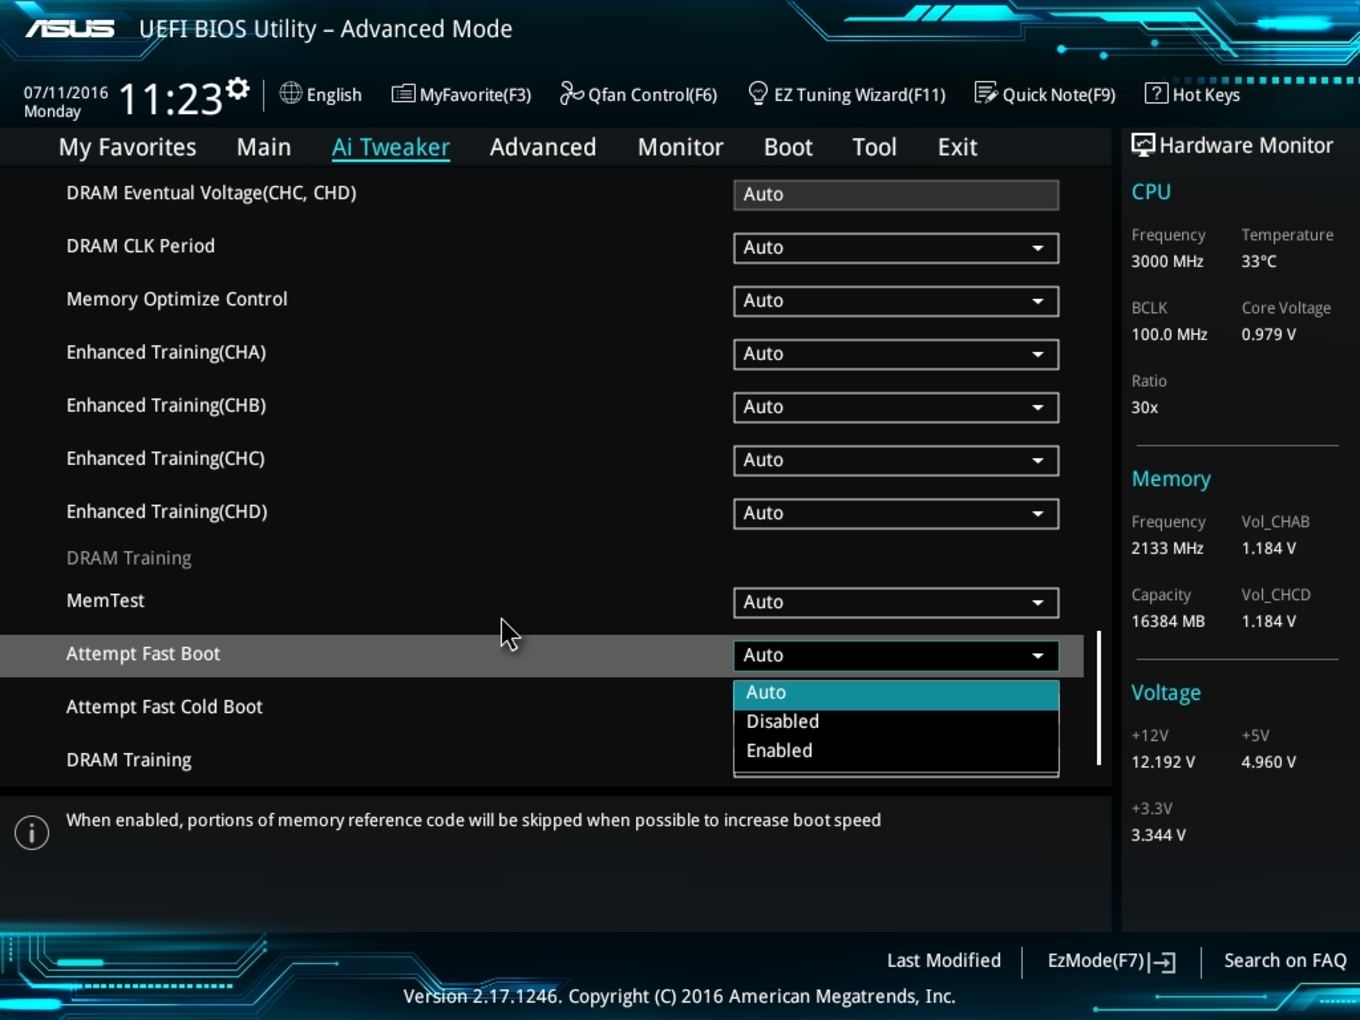Click the info icon beside help text
The height and width of the screenshot is (1020, 1360).
coord(32,832)
